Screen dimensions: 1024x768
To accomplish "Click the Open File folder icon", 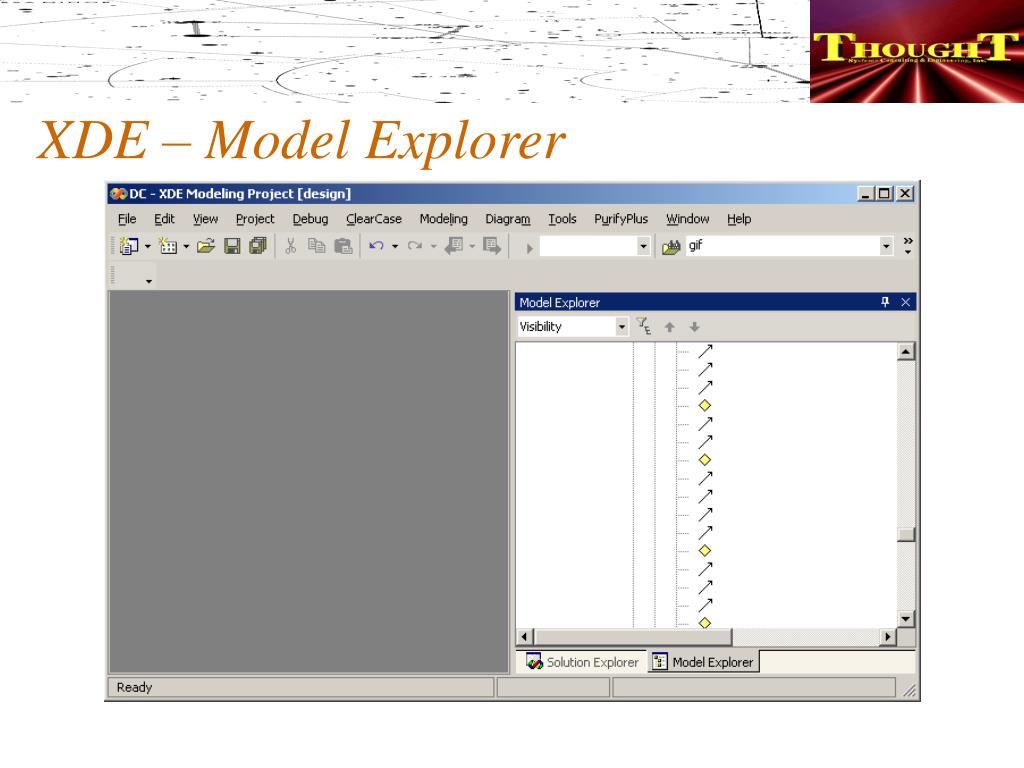I will click(x=206, y=246).
